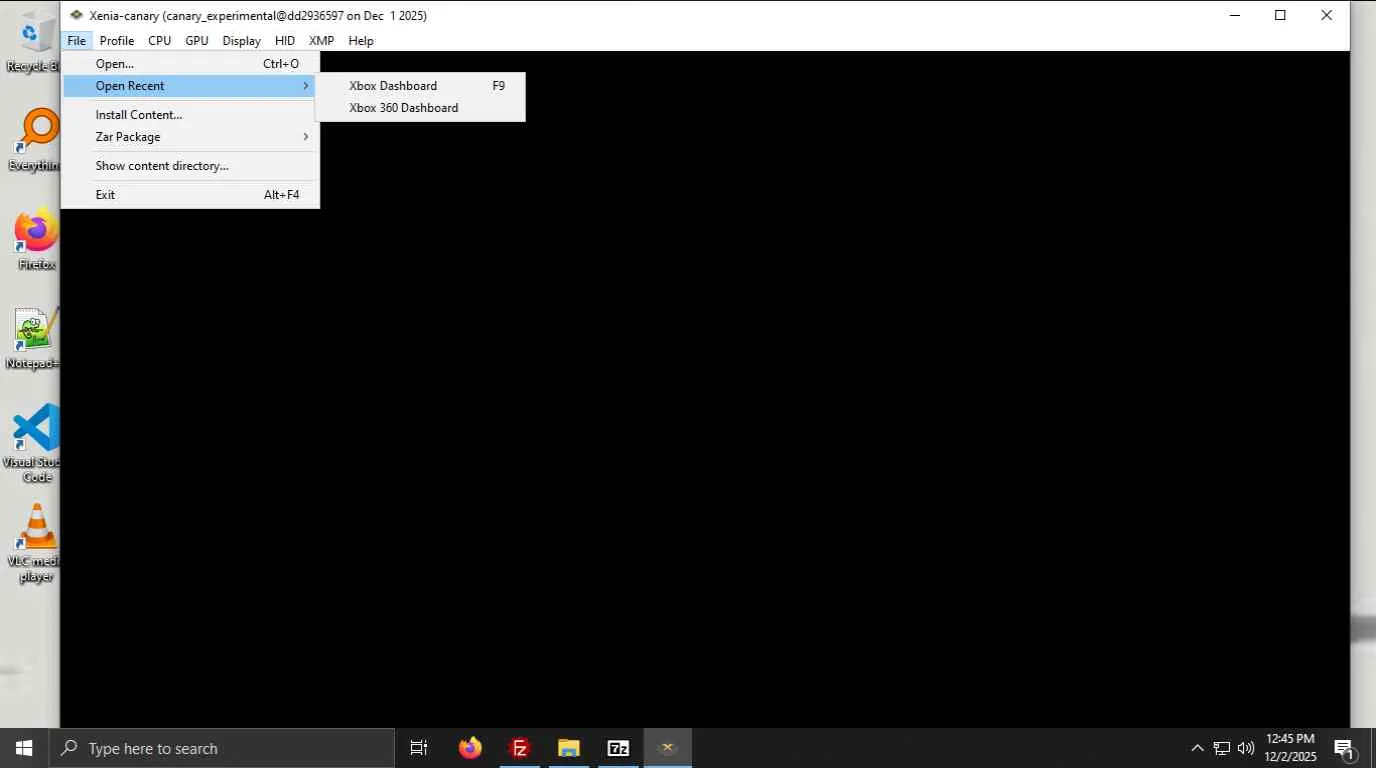Open the notification center icon
Screen dimensions: 1376x768
pos(1344,748)
